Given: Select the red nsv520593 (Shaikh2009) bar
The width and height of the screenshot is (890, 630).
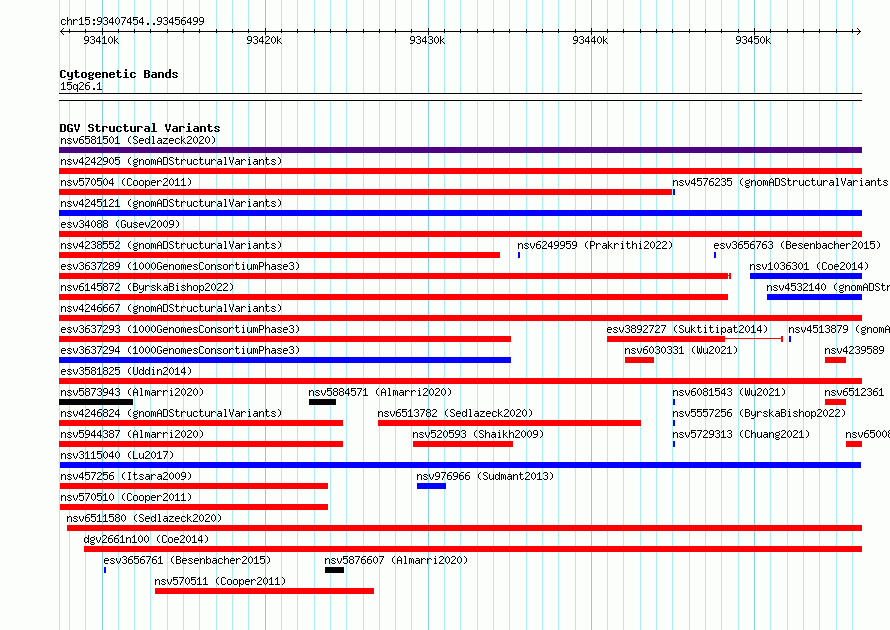Looking at the screenshot, I should point(463,444).
